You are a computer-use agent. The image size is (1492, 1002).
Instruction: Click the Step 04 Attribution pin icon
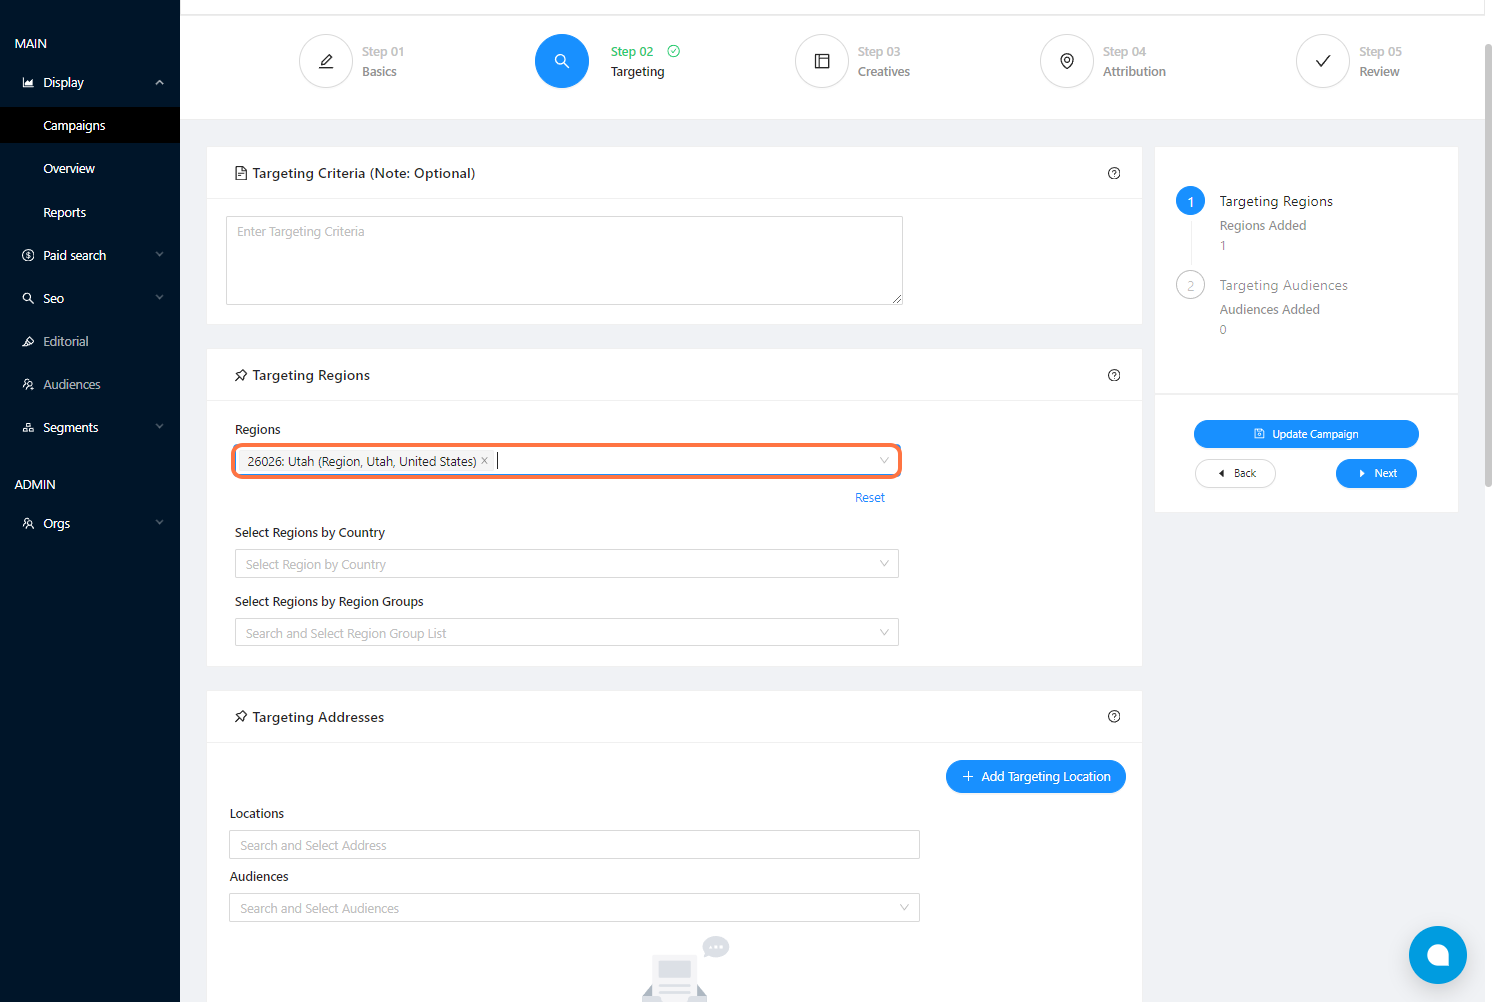1067,61
